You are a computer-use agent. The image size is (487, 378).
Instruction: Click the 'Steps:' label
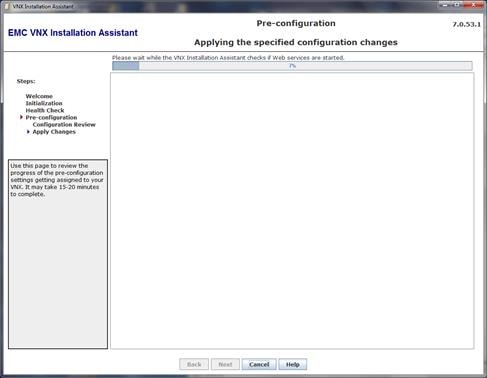[x=26, y=81]
